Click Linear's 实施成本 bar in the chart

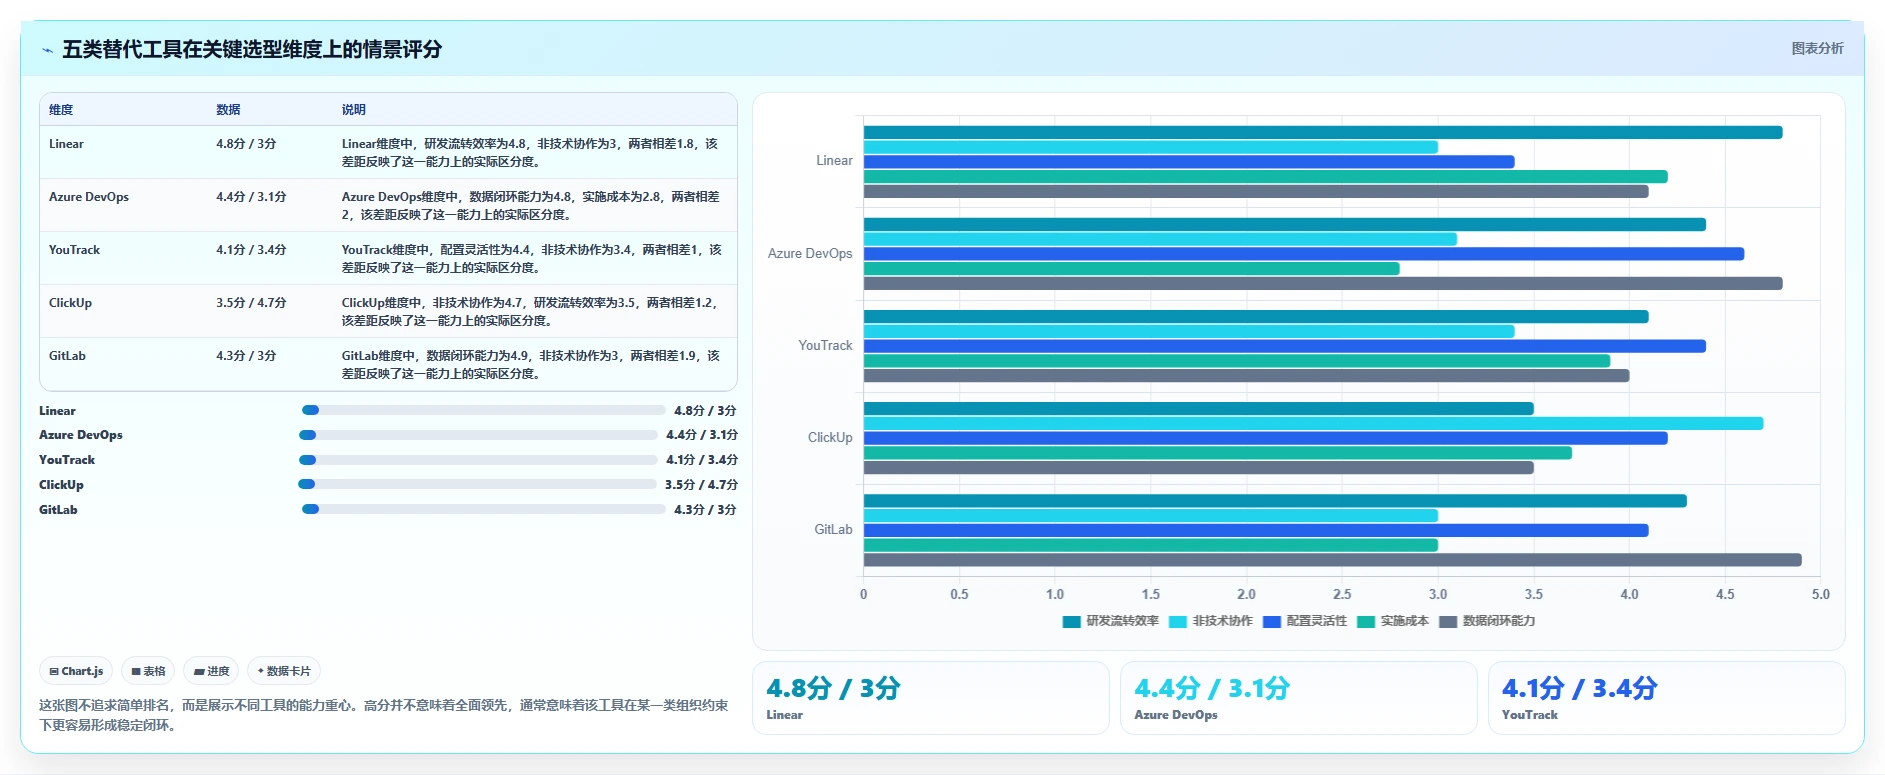click(1266, 177)
